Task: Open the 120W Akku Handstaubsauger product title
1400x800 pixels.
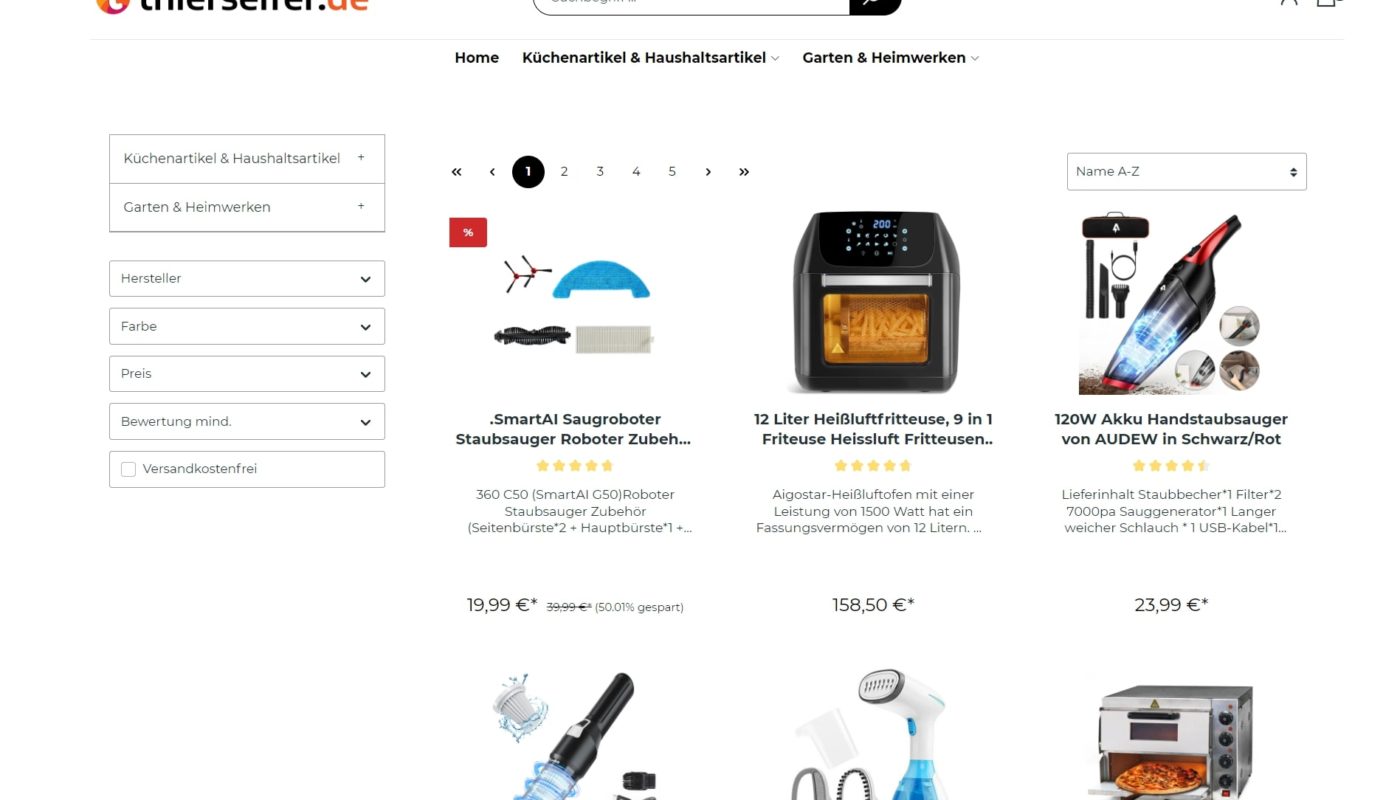Action: point(1171,429)
